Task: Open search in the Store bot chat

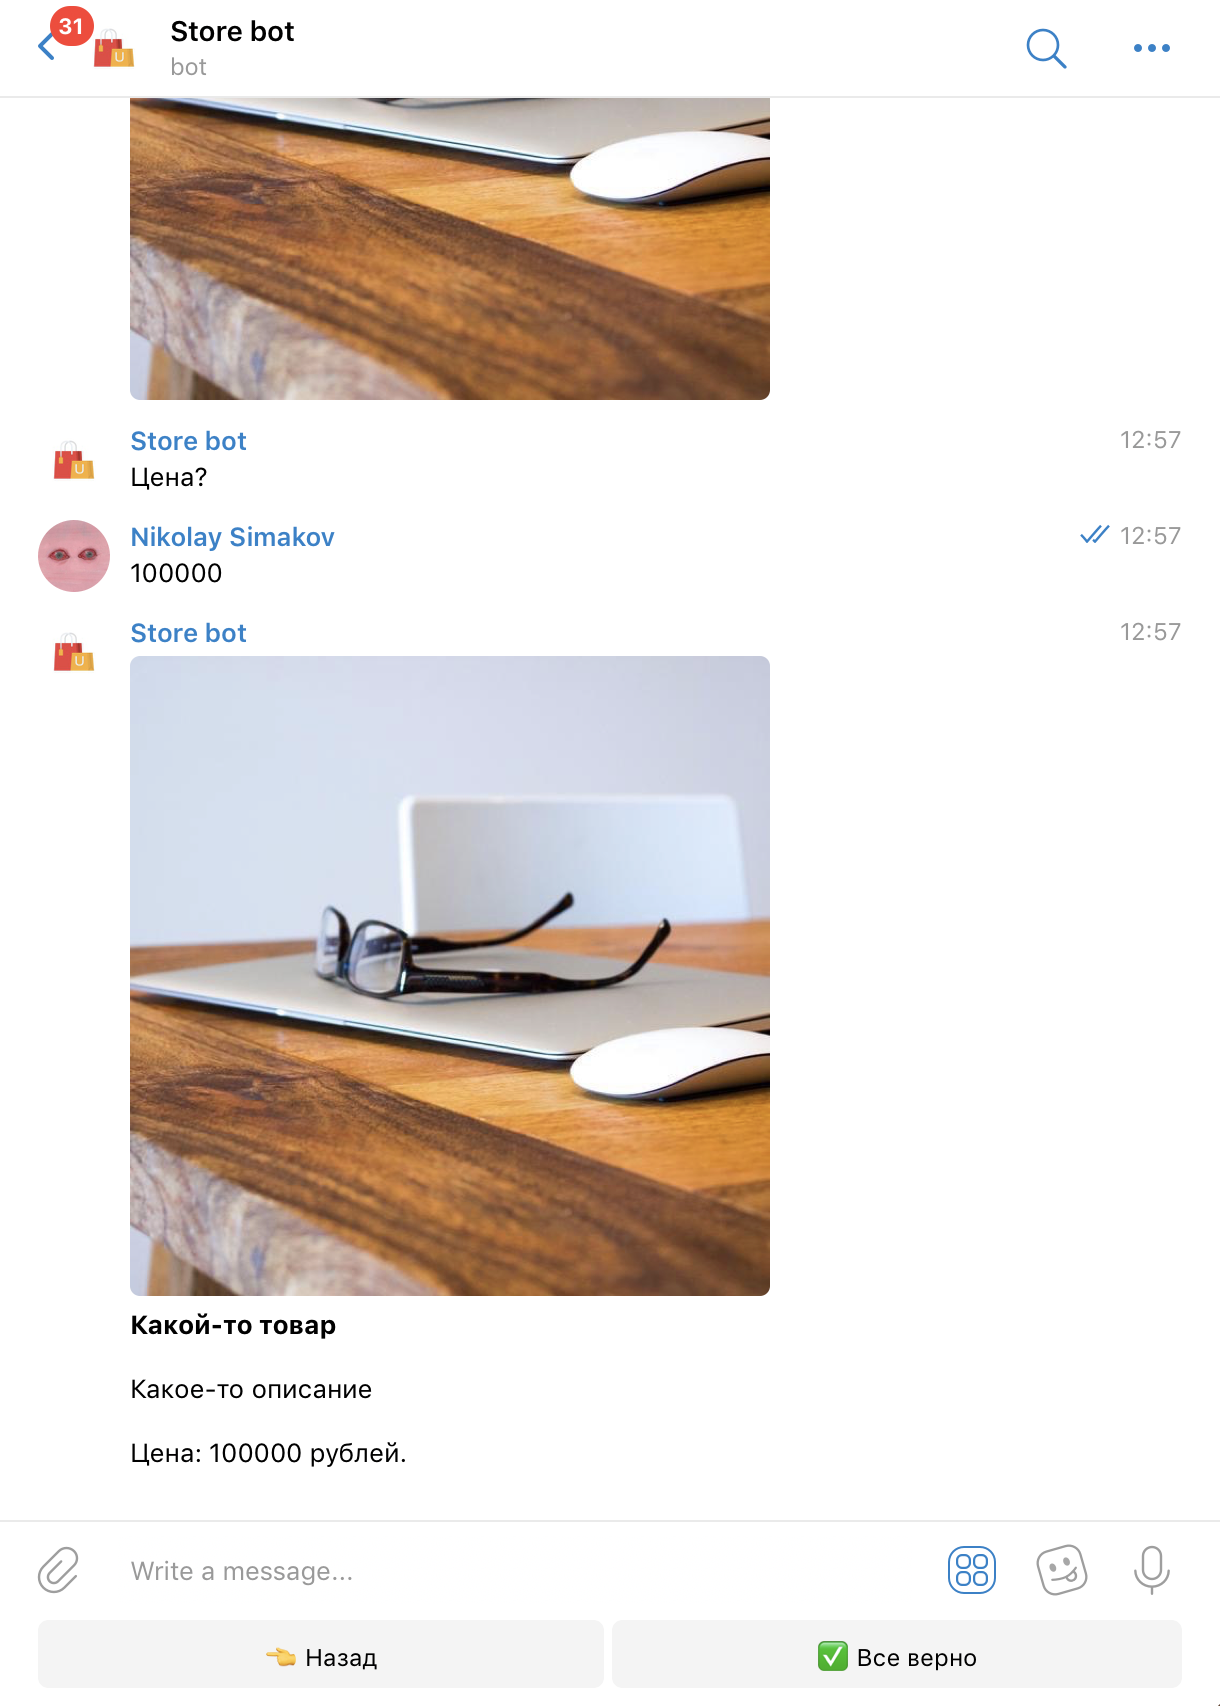Action: point(1046,48)
